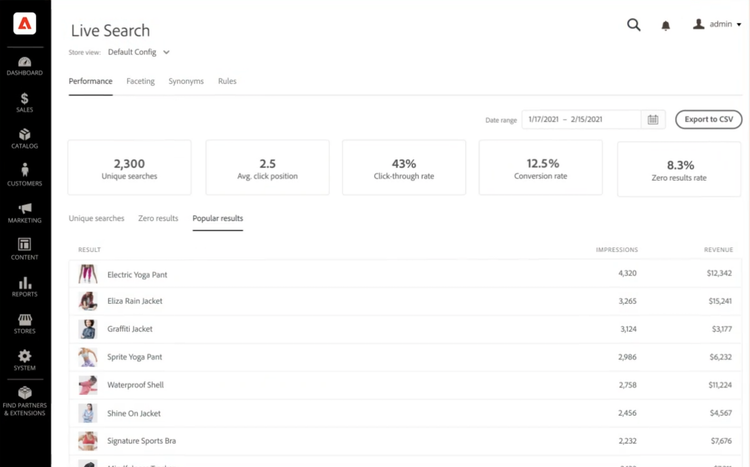Click the Electric Yoga Pant thumbnail
The image size is (750, 467).
(x=89, y=273)
